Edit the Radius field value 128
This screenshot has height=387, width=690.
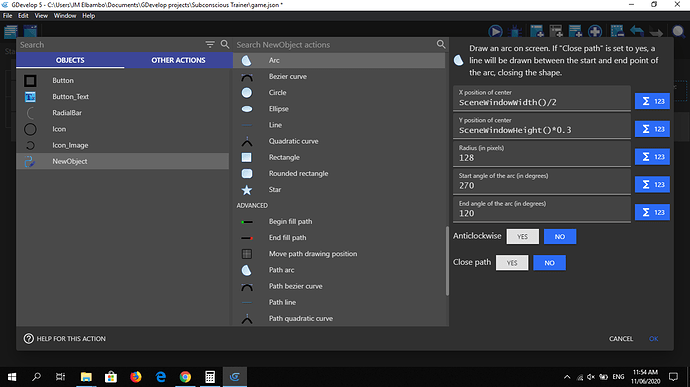pyautogui.click(x=542, y=154)
